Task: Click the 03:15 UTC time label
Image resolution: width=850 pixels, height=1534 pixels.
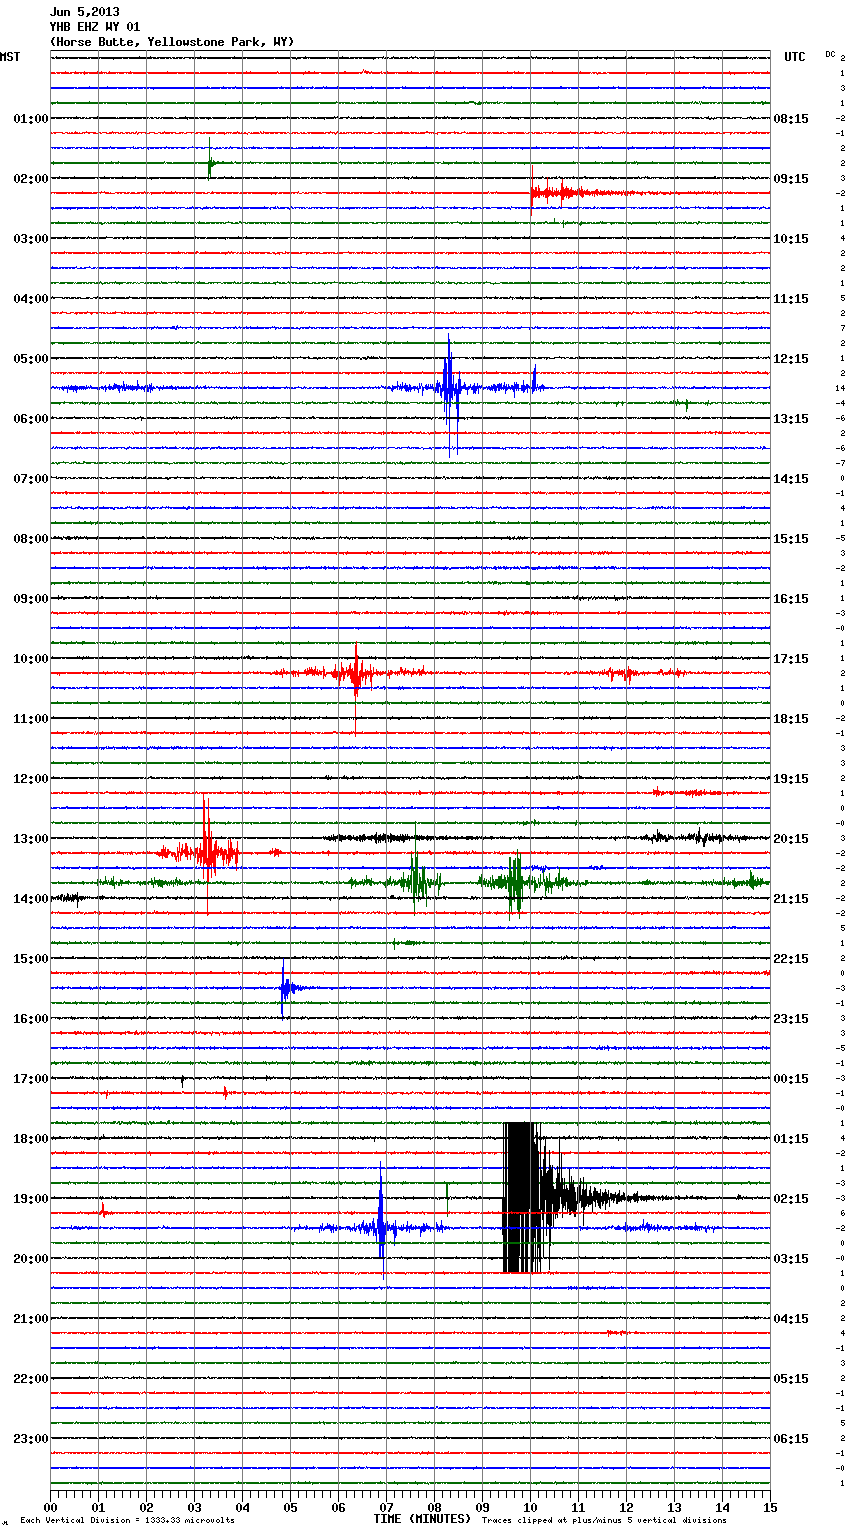Action: [791, 1259]
